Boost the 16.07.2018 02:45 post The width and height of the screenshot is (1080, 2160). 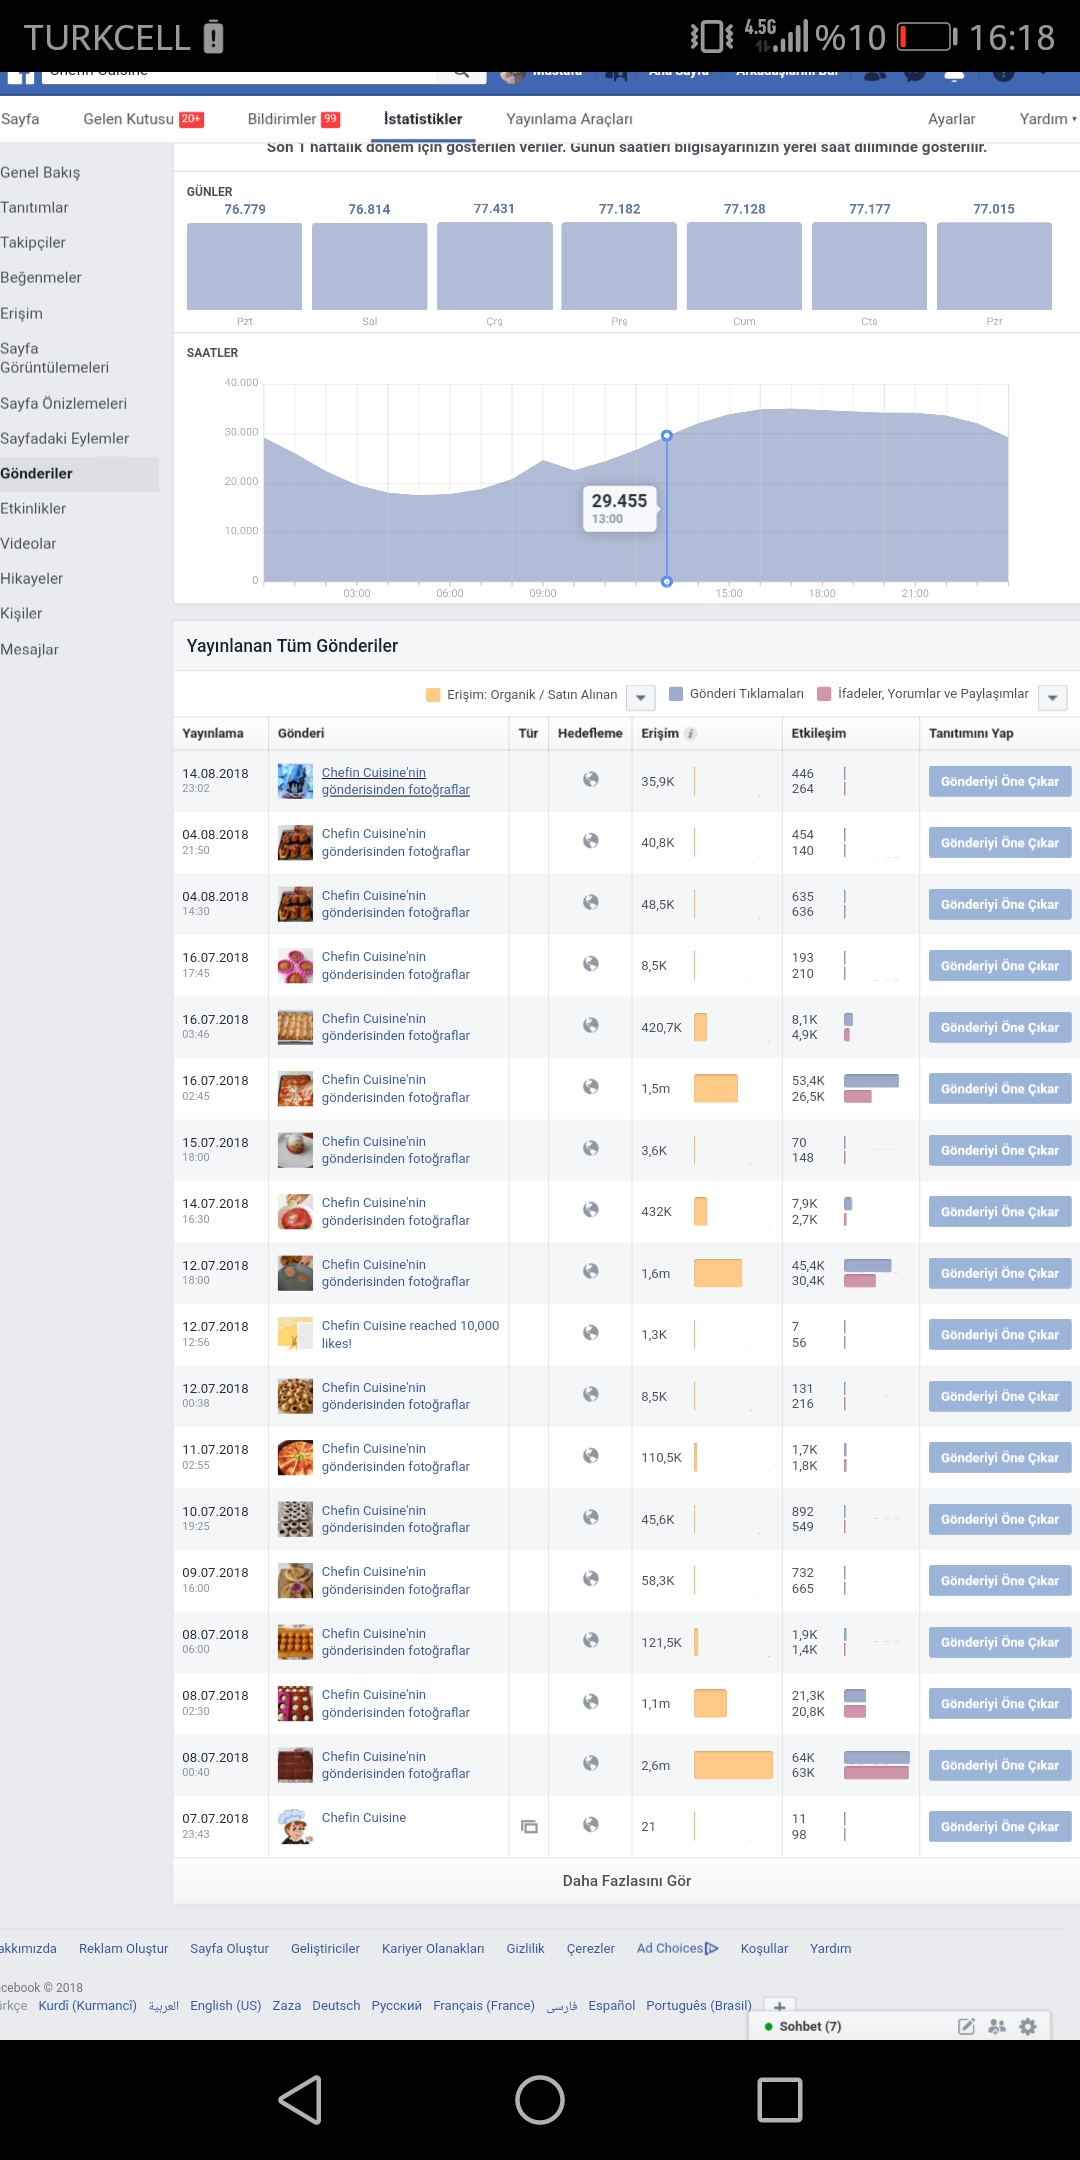pyautogui.click(x=1000, y=1089)
